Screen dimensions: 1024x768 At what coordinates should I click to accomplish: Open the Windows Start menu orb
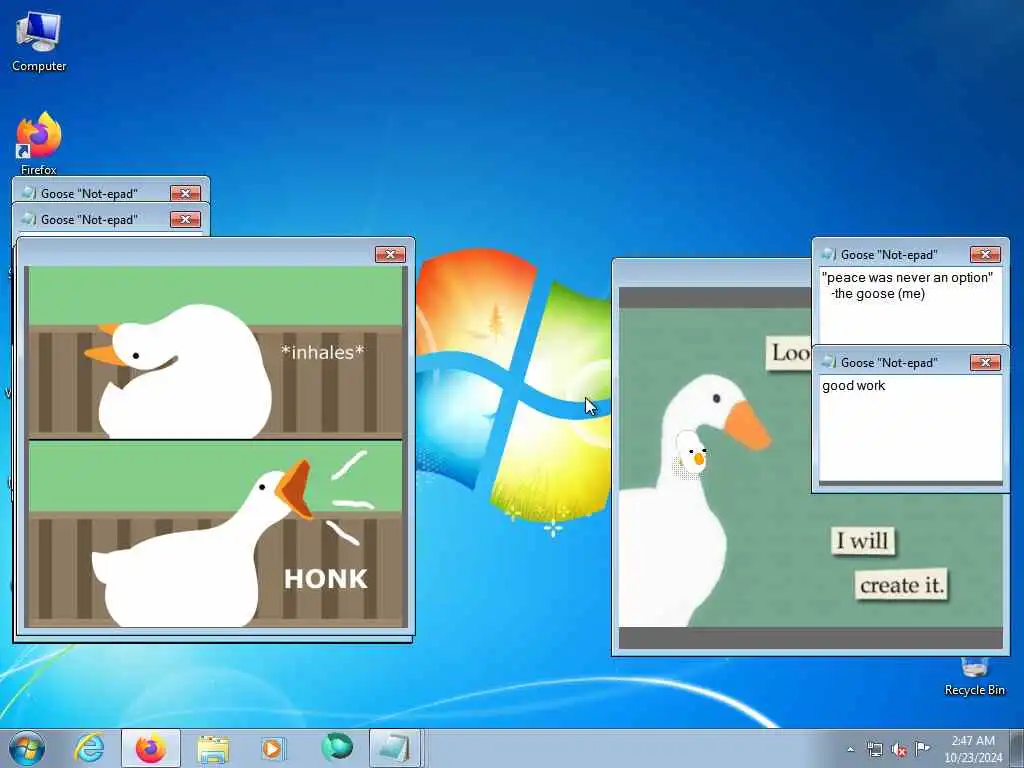coord(27,748)
